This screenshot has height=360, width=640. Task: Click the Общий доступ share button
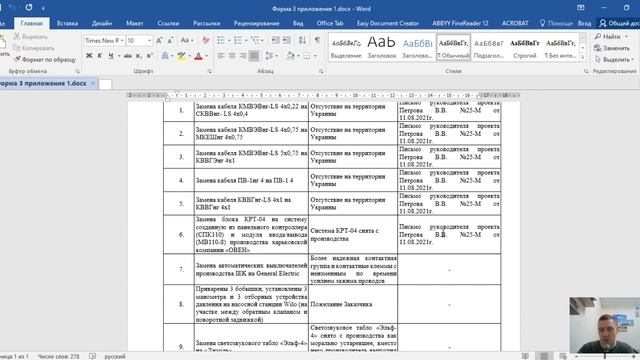618,23
